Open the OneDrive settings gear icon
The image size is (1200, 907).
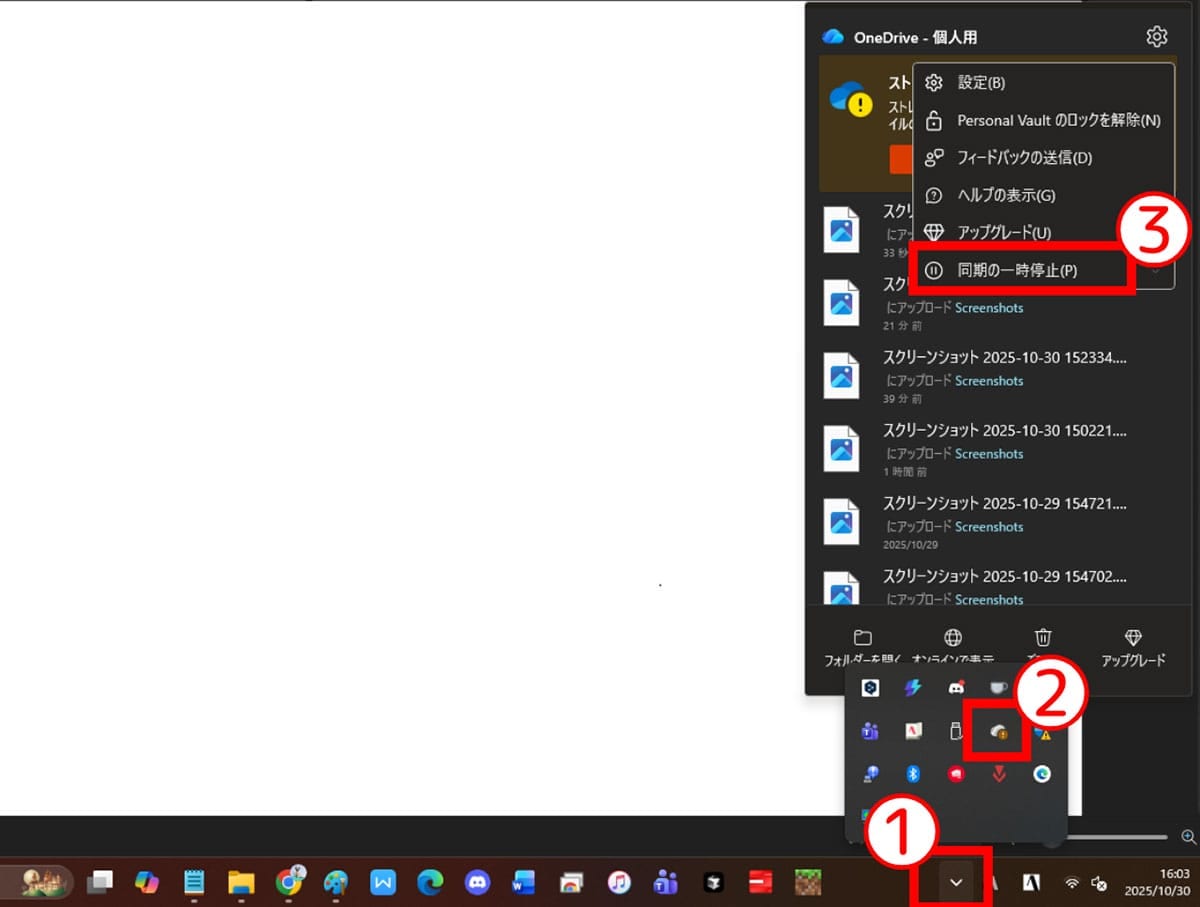tap(1157, 36)
